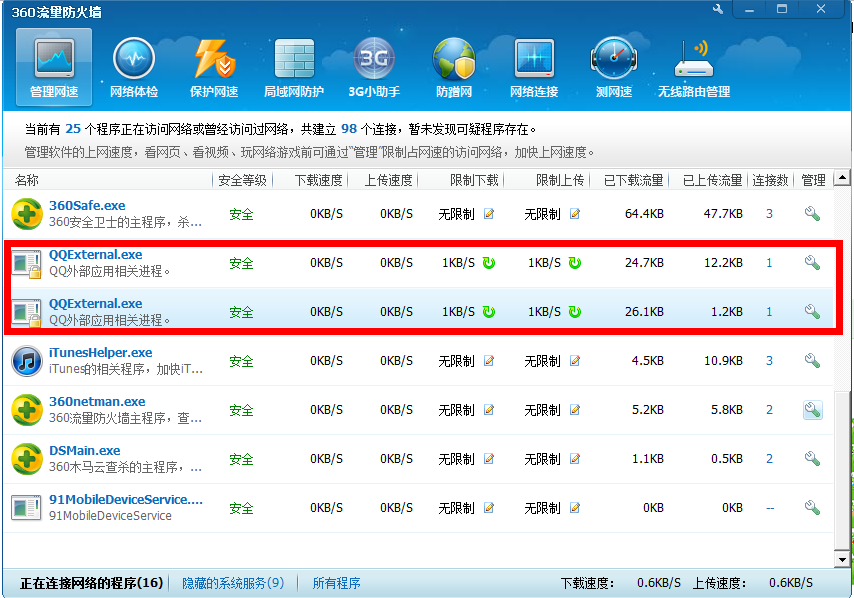The width and height of the screenshot is (854, 598).
Task: Open the 管理网速 speed management section
Action: pyautogui.click(x=54, y=67)
